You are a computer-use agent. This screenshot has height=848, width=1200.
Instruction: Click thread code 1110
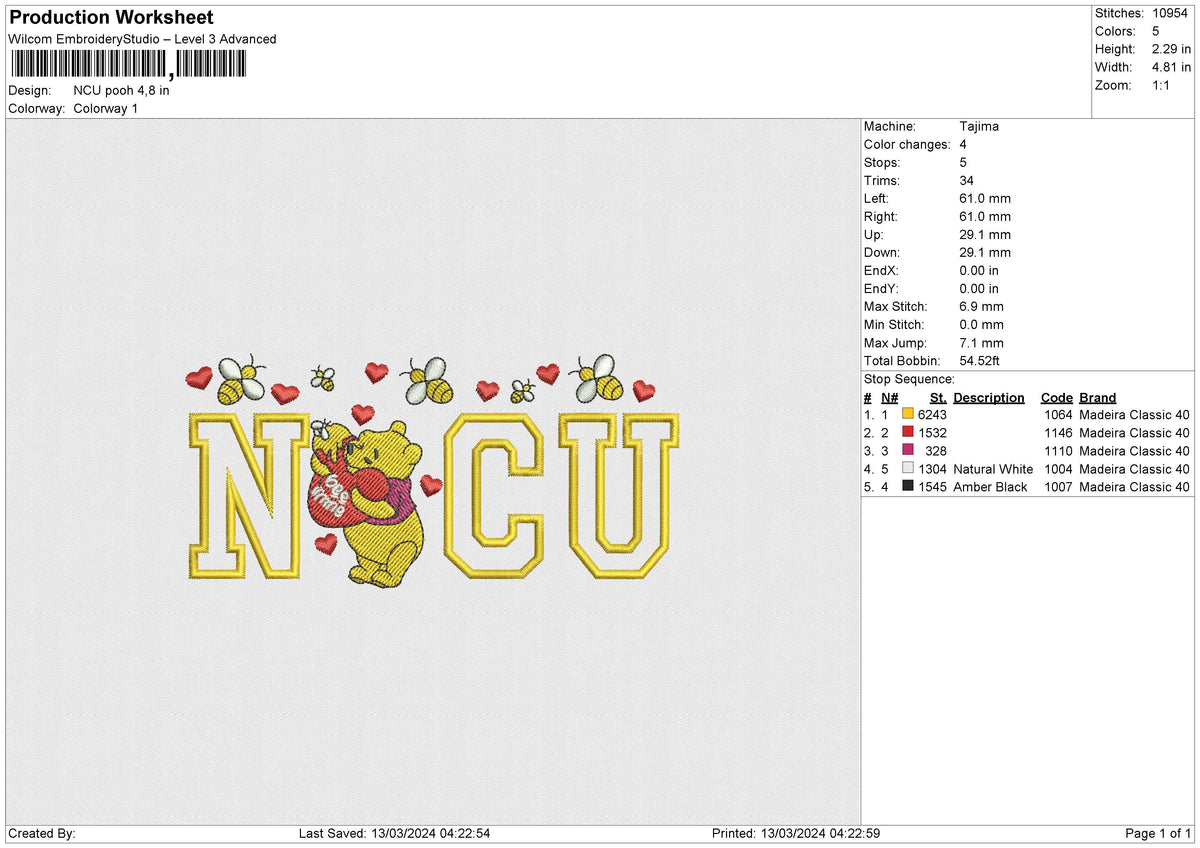pyautogui.click(x=1058, y=450)
